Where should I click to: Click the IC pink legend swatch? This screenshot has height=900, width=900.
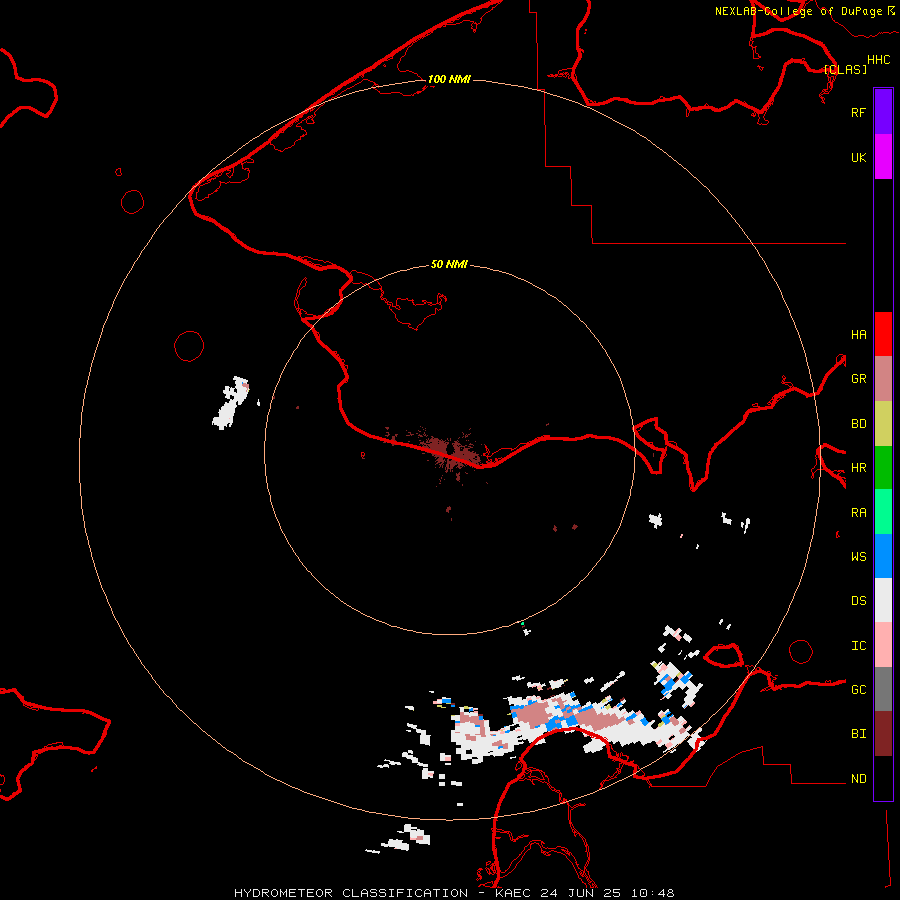[x=883, y=645]
